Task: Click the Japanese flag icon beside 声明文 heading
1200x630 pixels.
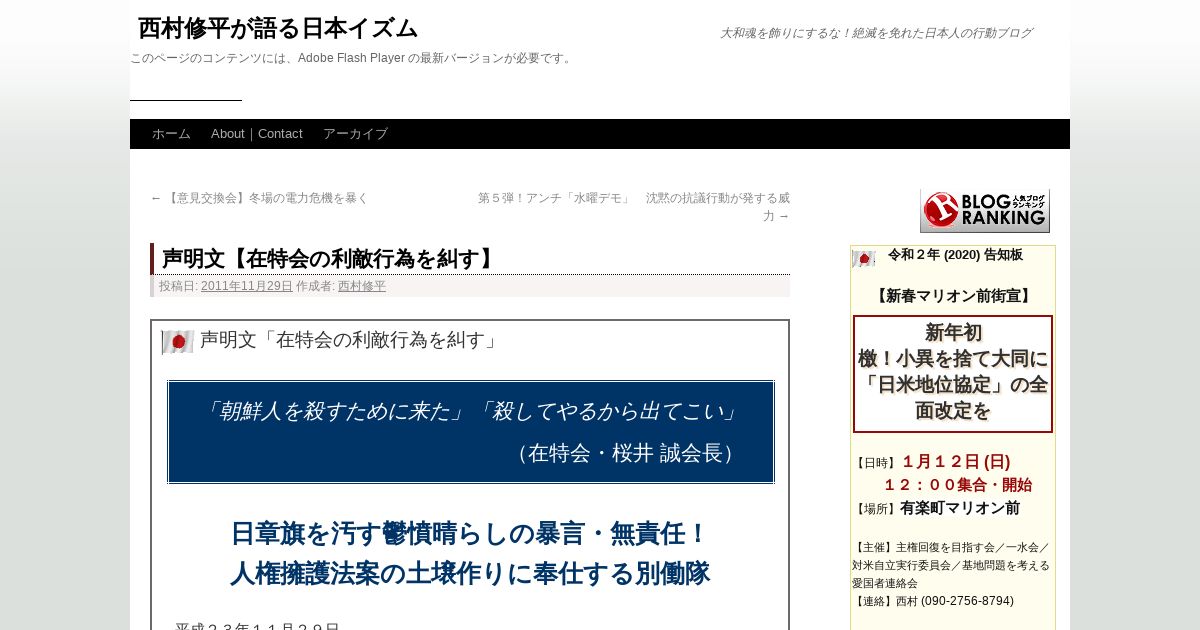Action: pyautogui.click(x=177, y=342)
